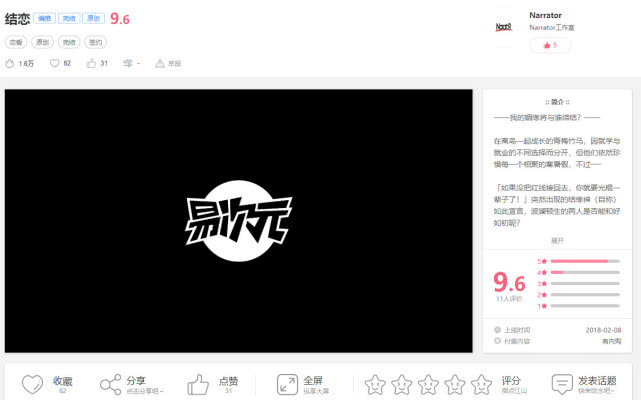This screenshot has width=641, height=400.
Task: Click the 收藏 favorite heart in bottom bar
Action: pos(32,384)
